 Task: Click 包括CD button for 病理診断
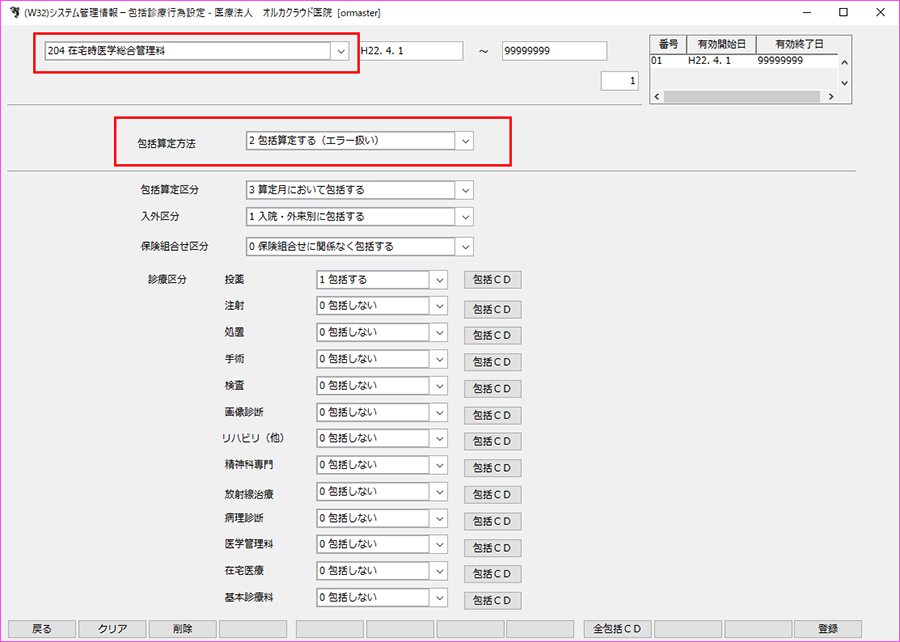point(492,521)
